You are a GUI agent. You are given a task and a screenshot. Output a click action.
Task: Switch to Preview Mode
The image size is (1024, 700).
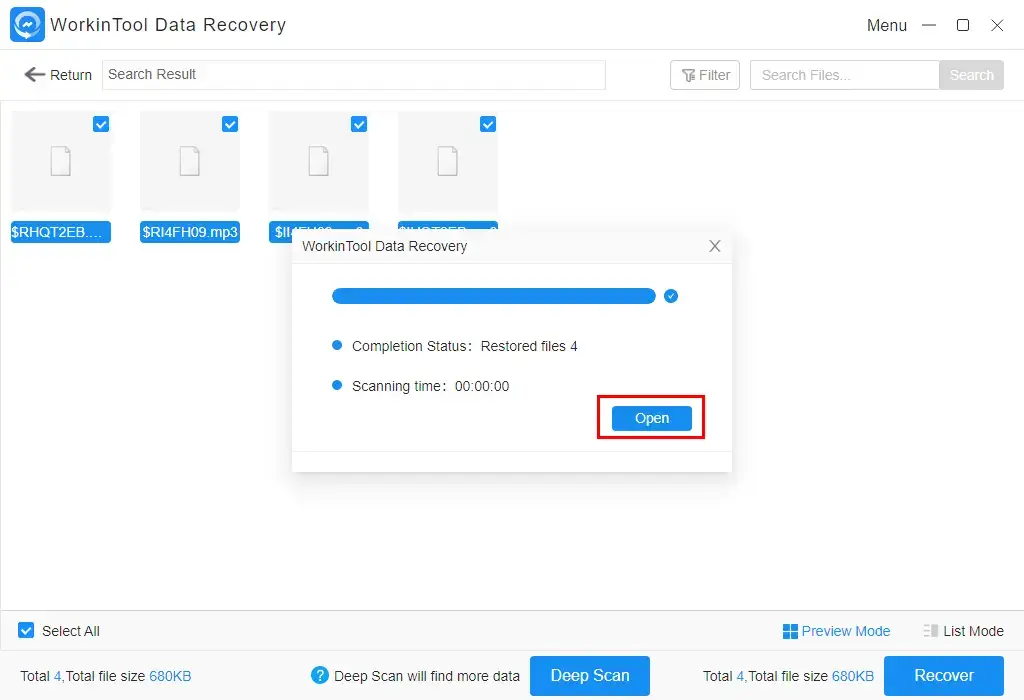[x=836, y=631]
